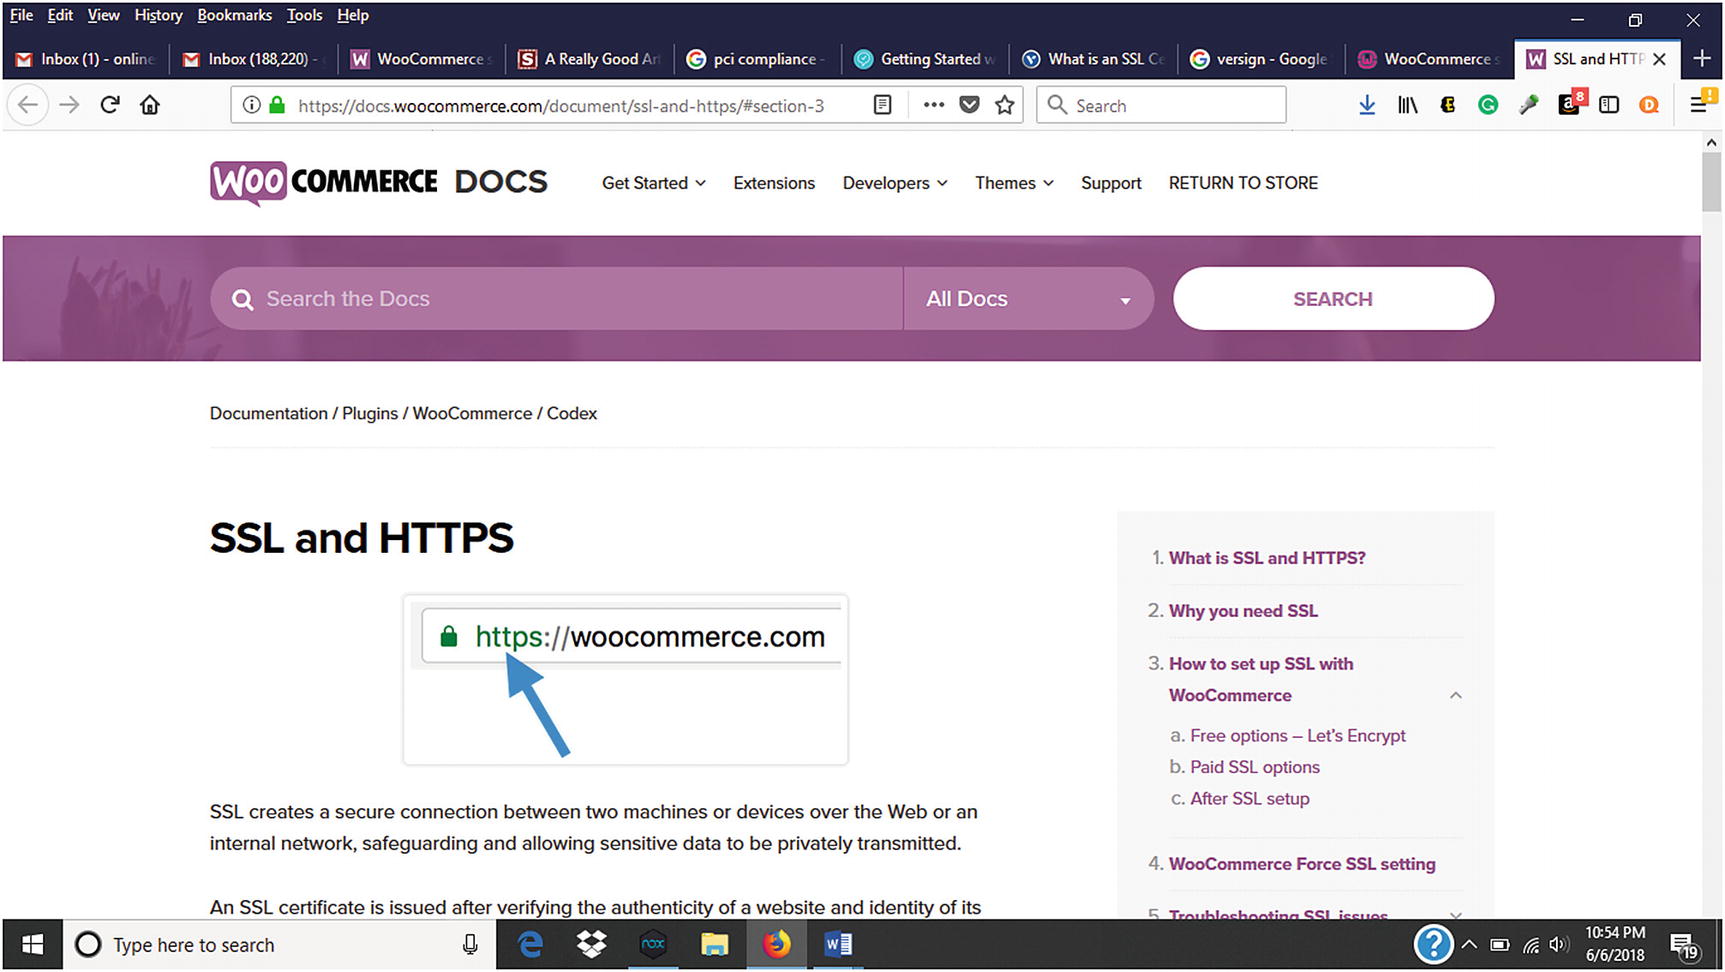Go back with the browser back arrow
1725x972 pixels.
tap(28, 105)
